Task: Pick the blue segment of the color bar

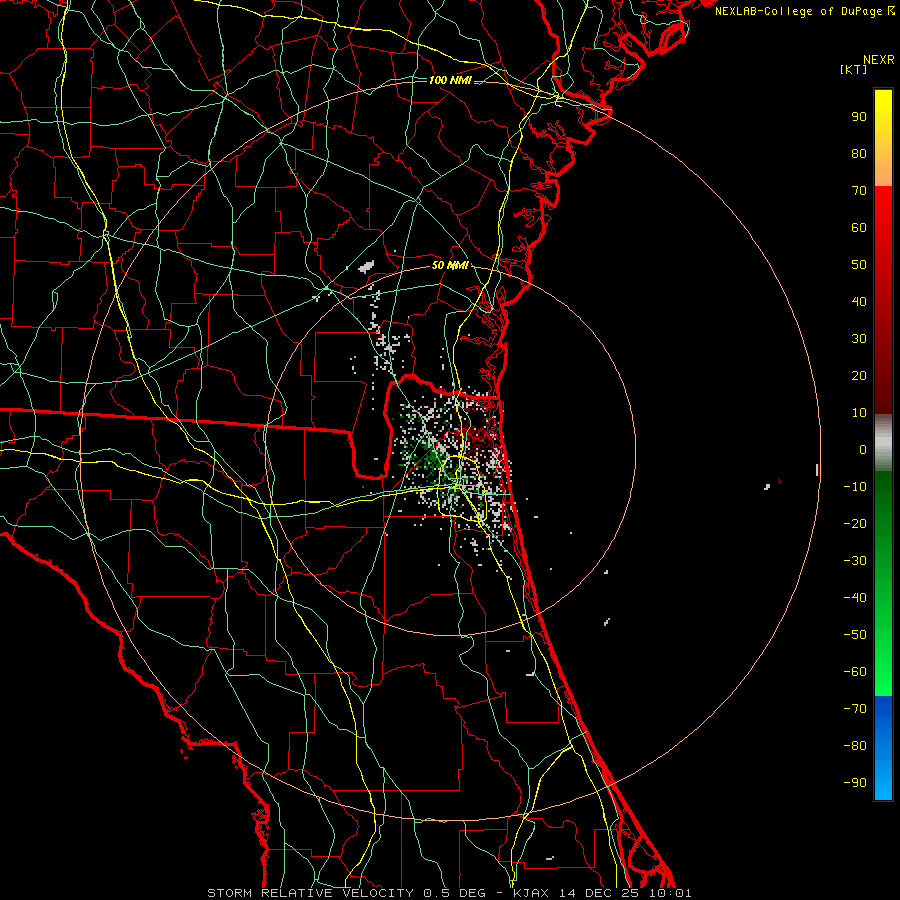Action: (883, 748)
